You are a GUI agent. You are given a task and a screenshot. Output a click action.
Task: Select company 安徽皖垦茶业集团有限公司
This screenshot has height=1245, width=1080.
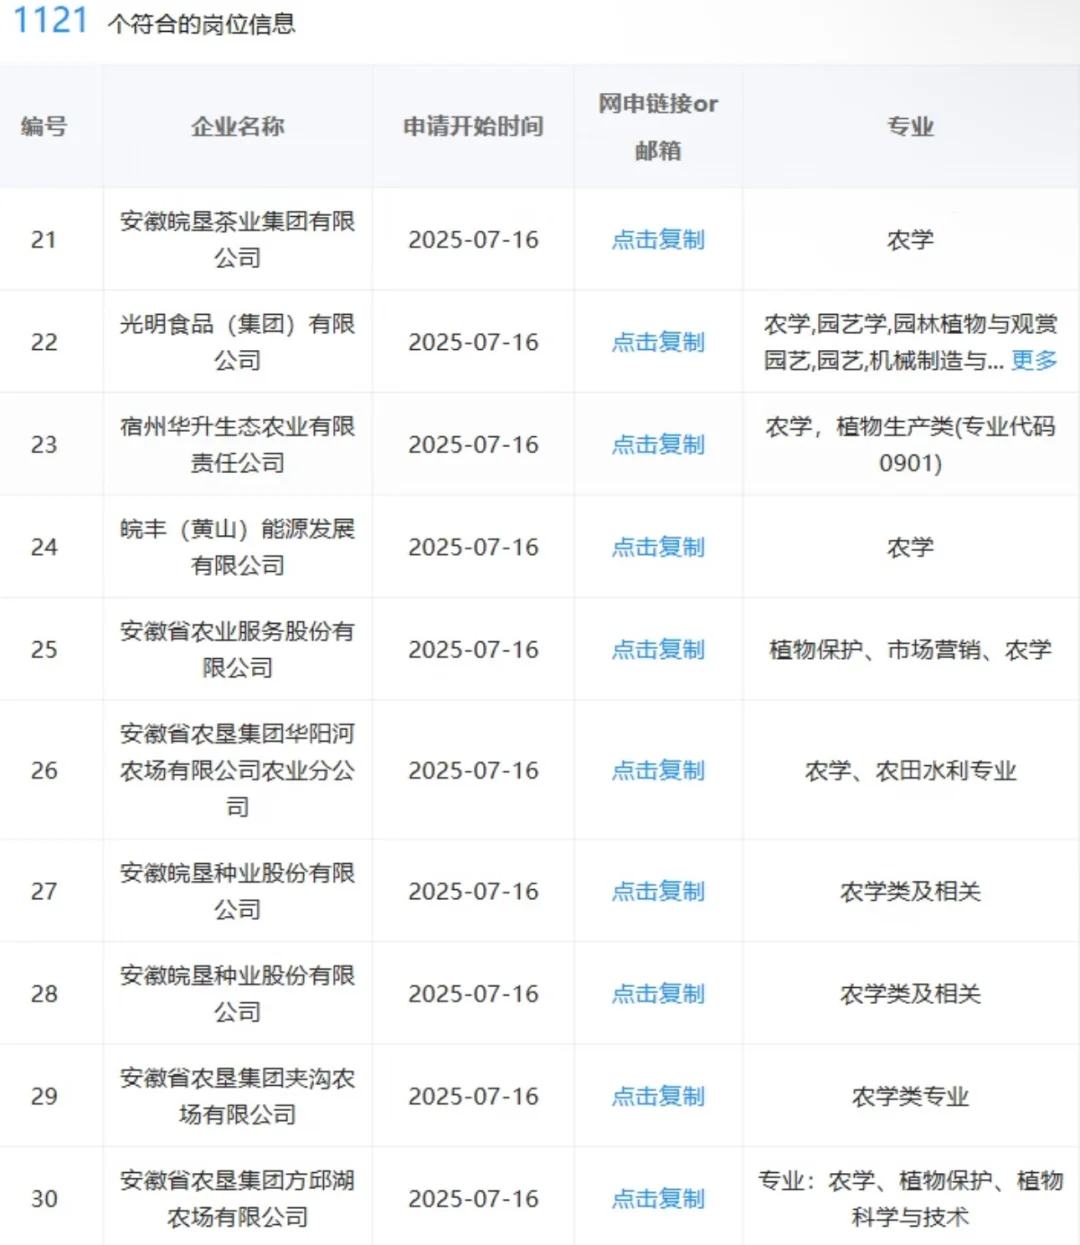[238, 240]
